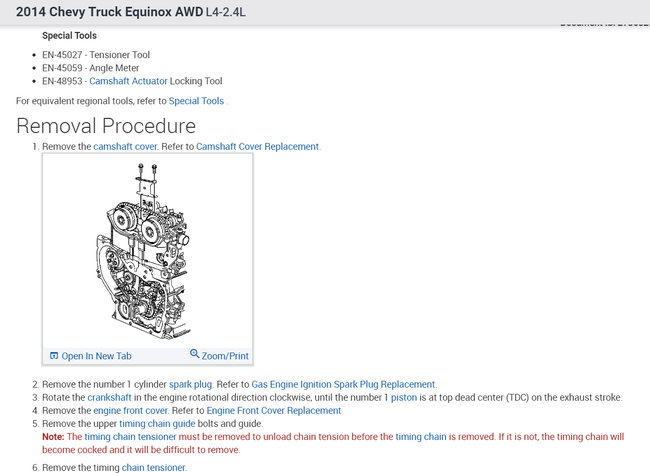Open chain tensioner link in step 6
The image size is (650, 473).
click(153, 468)
